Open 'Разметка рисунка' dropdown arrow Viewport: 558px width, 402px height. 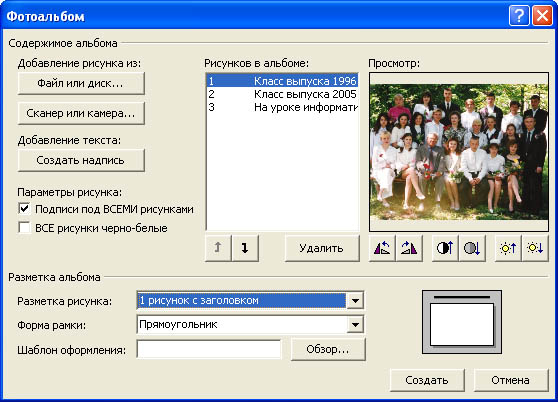coord(355,301)
